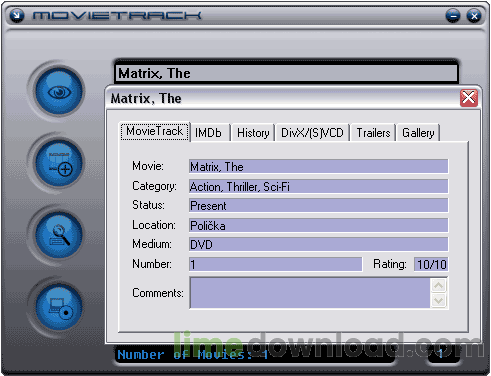The image size is (491, 376).
Task: Click the Rating: label
Action: tap(389, 264)
